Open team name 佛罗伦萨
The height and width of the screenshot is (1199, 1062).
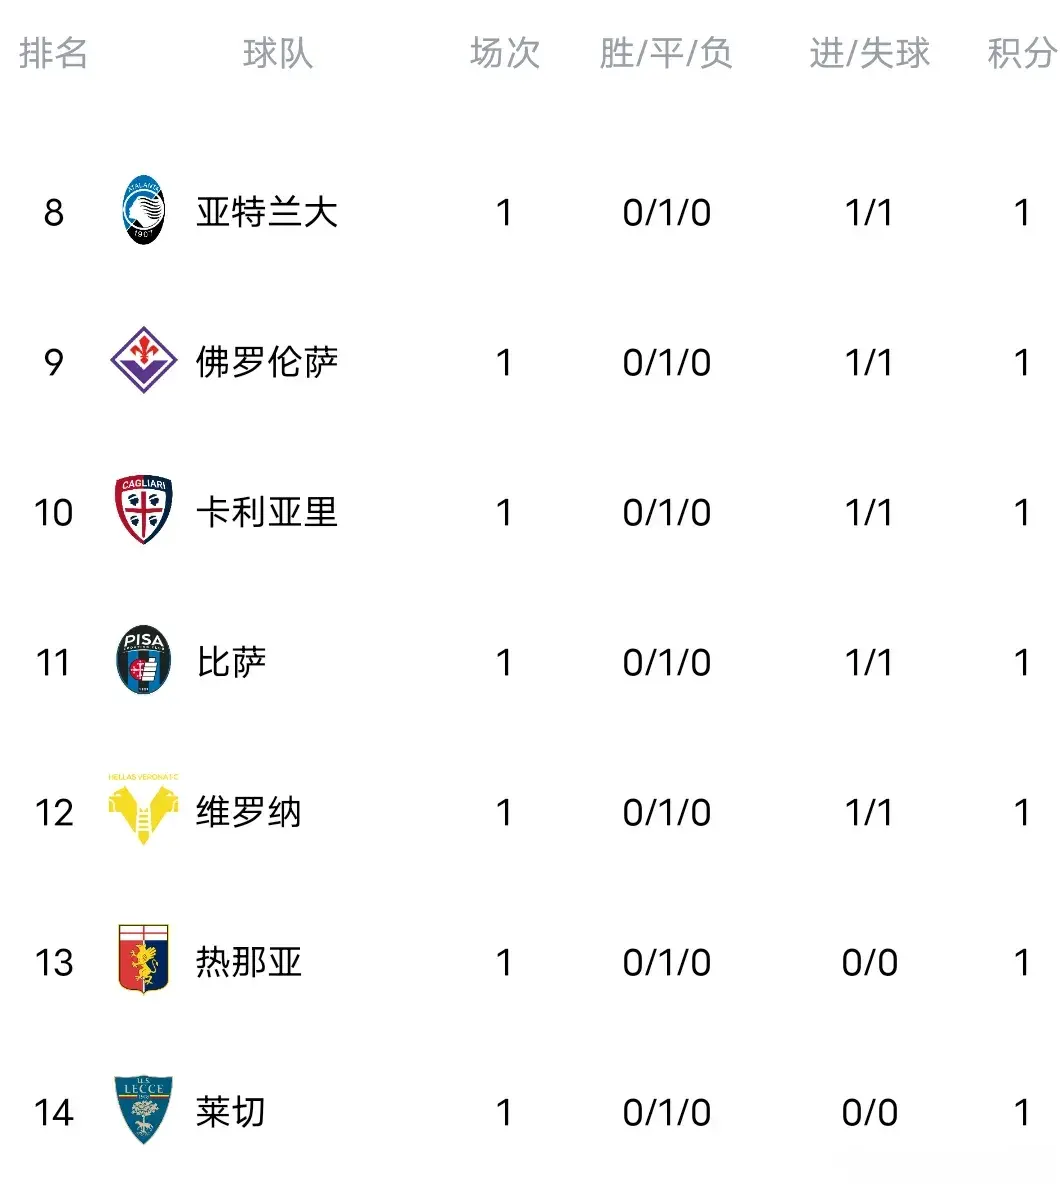[x=267, y=362]
